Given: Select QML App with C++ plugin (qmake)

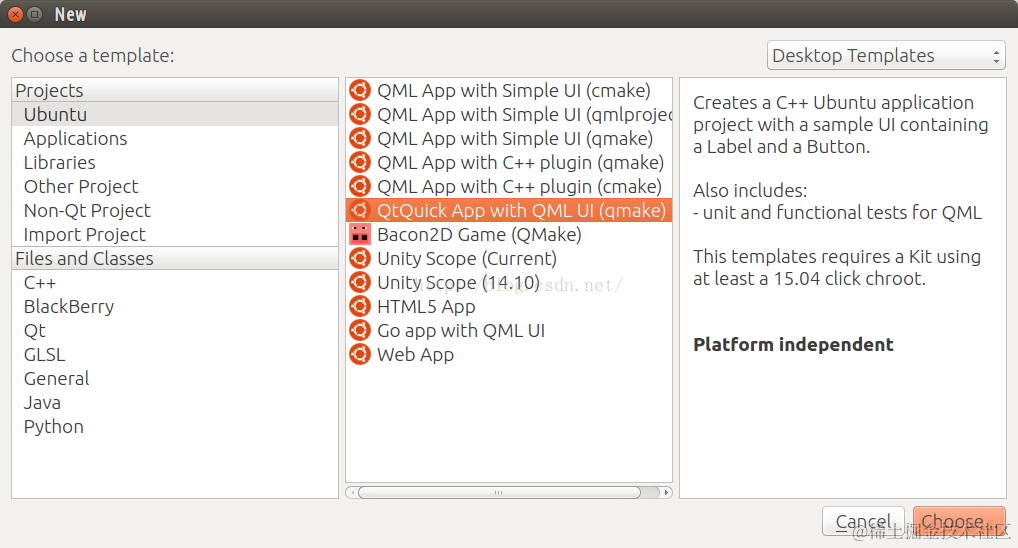Looking at the screenshot, I should (x=509, y=162).
